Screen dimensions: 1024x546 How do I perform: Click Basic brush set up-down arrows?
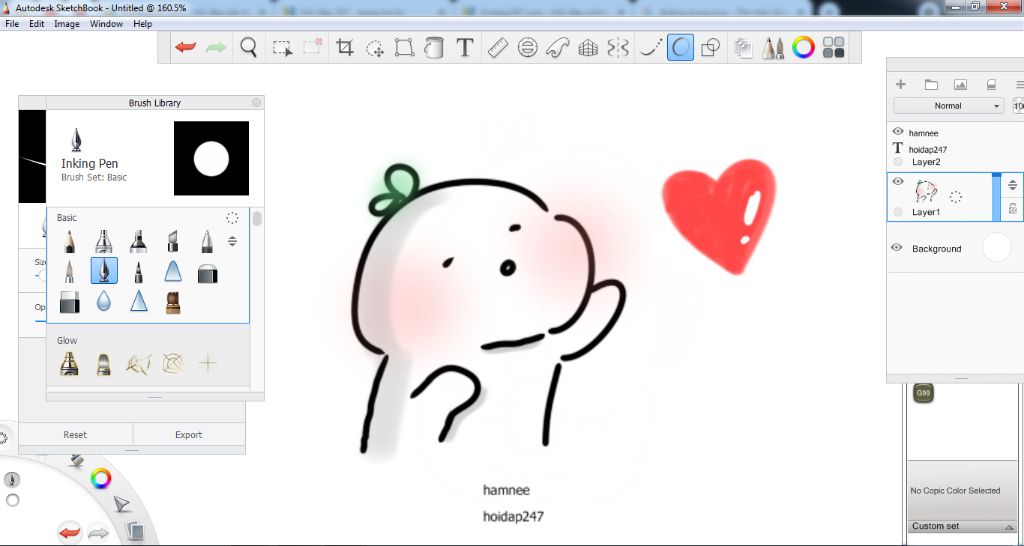[232, 241]
